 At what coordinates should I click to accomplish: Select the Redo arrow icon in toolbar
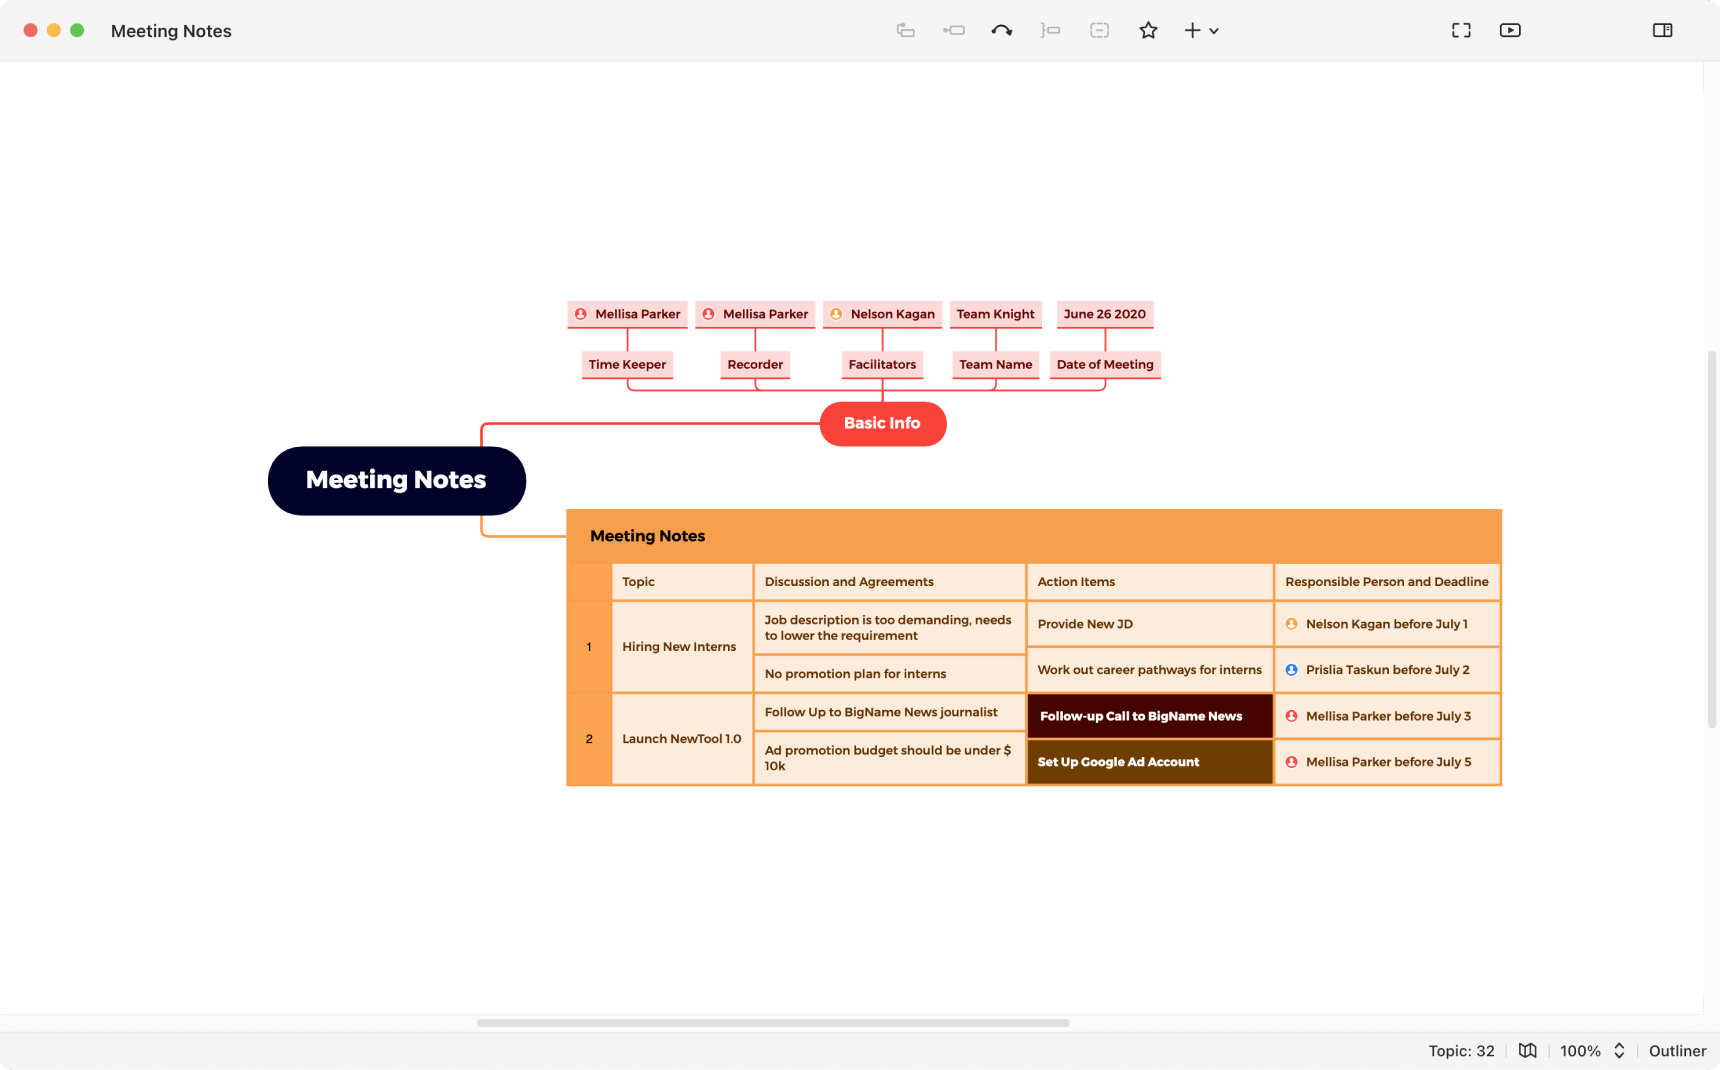[x=1001, y=30]
